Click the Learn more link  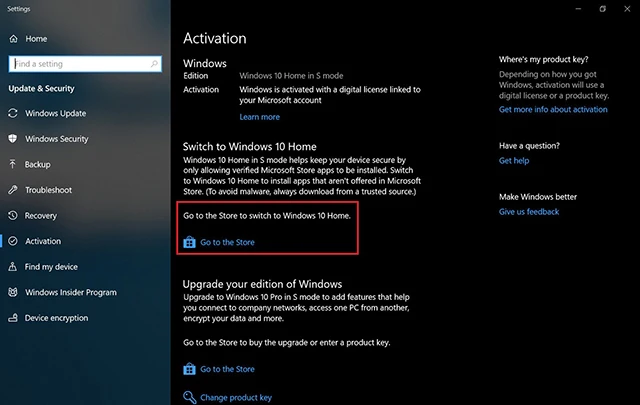point(260,117)
